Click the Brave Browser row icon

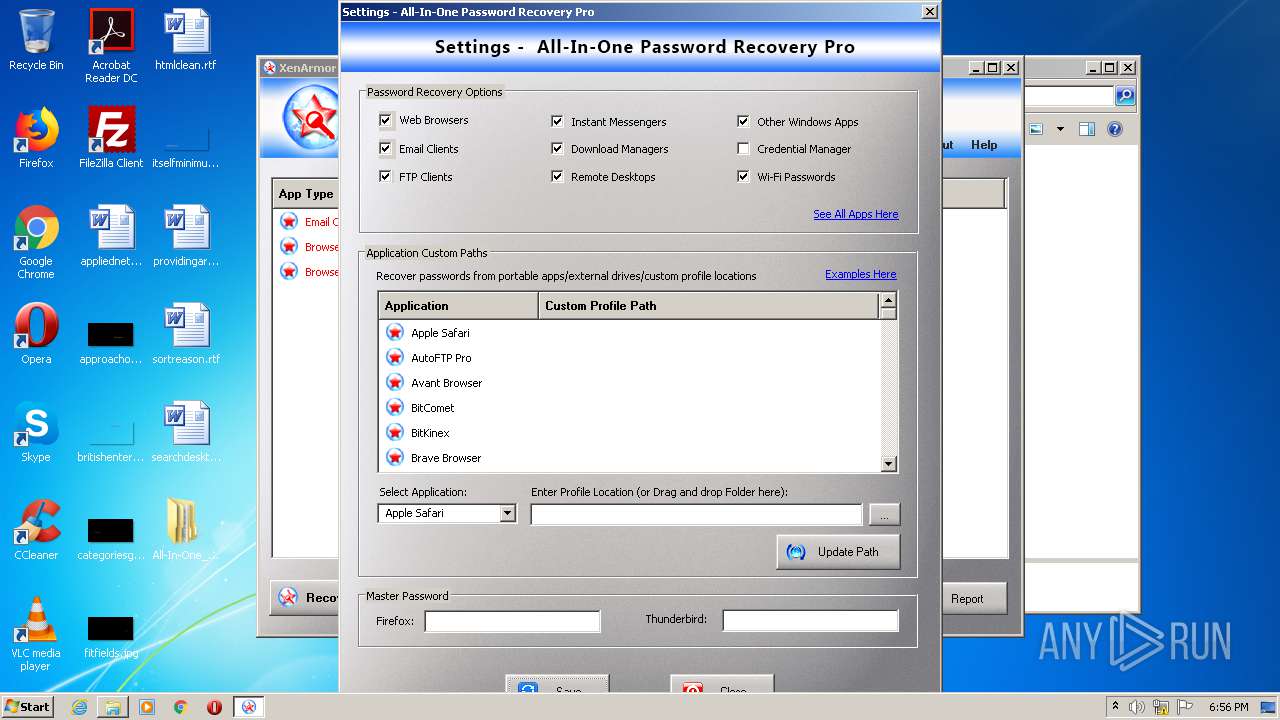point(395,457)
